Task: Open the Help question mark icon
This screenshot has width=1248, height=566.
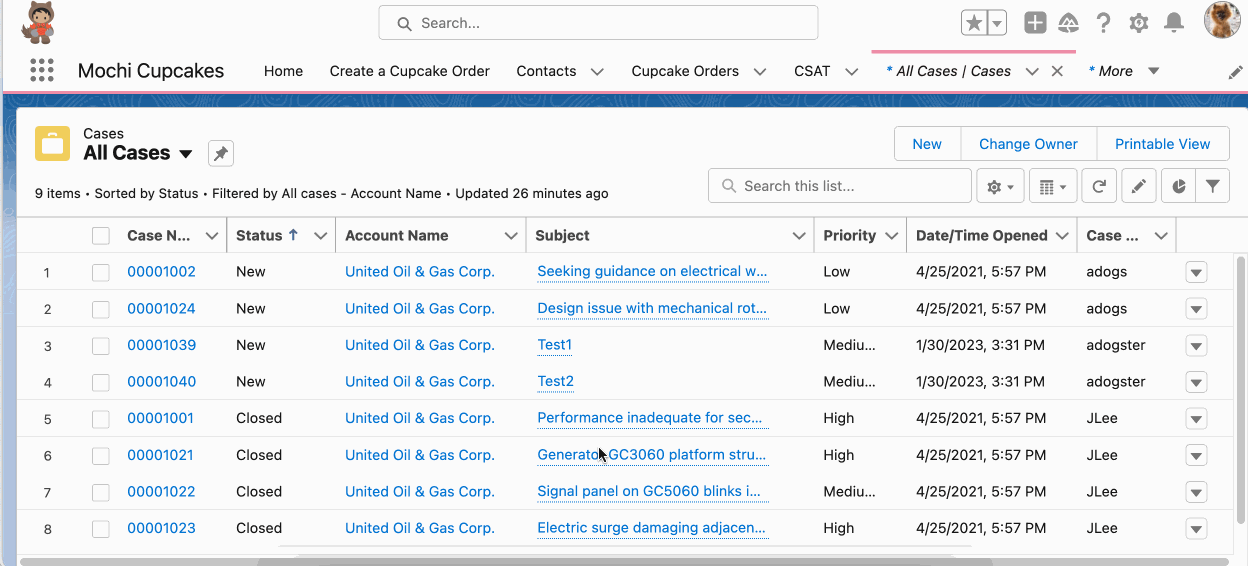Action: (1103, 23)
